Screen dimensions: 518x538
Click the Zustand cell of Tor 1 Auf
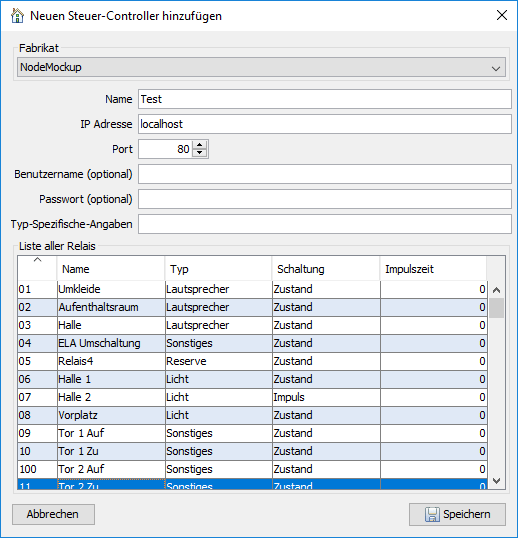[x=326, y=433]
